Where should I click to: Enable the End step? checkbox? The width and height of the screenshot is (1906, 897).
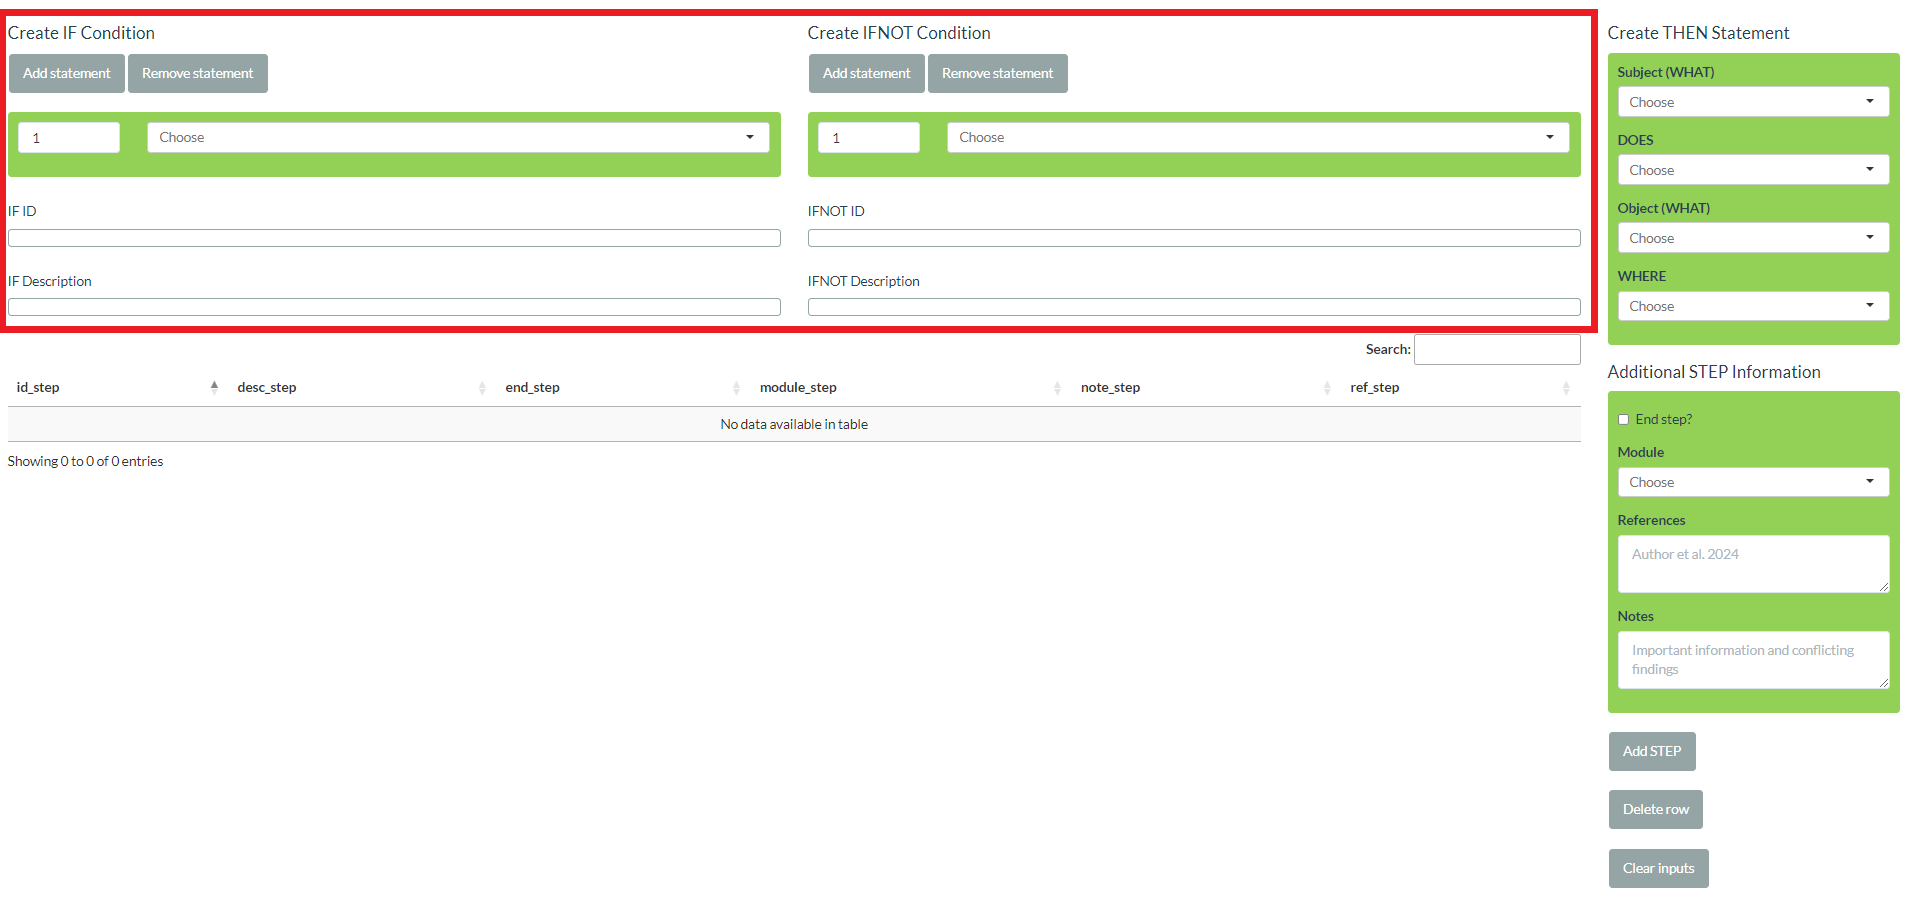(1624, 420)
